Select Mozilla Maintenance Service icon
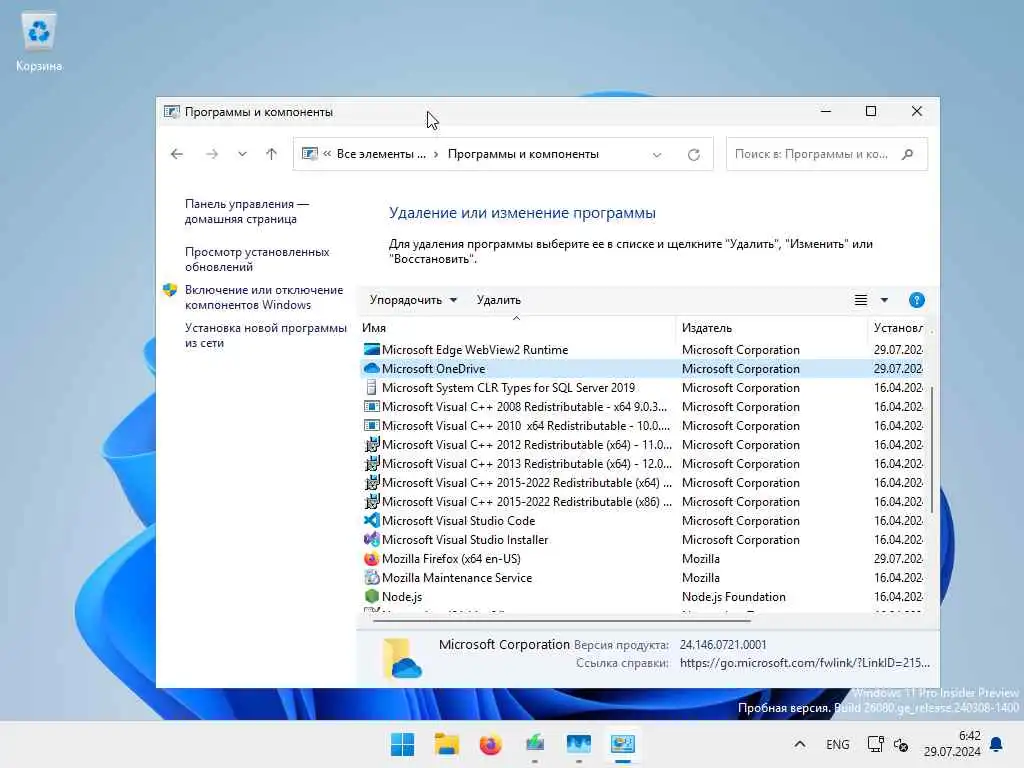 (372, 577)
